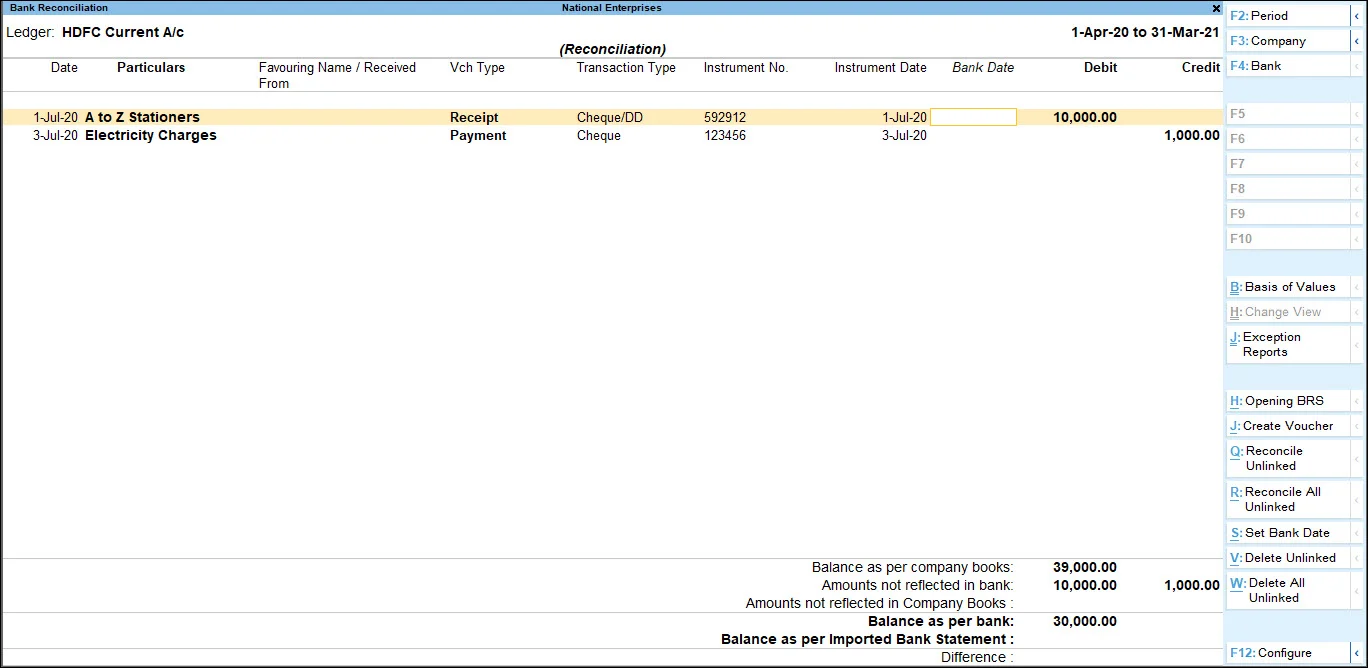Screen dimensions: 1368x668
Task: Run Q: Reconcile Unlinked
Action: coord(1288,458)
